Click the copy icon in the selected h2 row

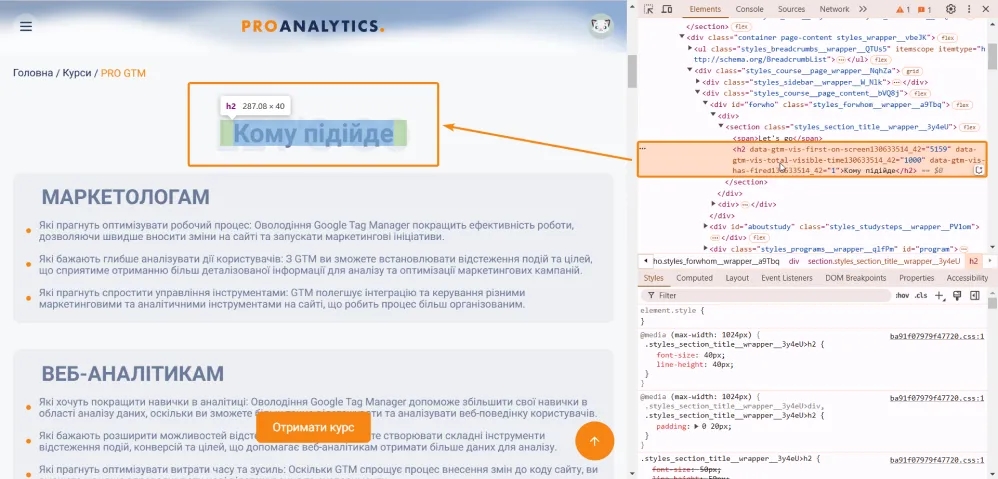click(979, 170)
